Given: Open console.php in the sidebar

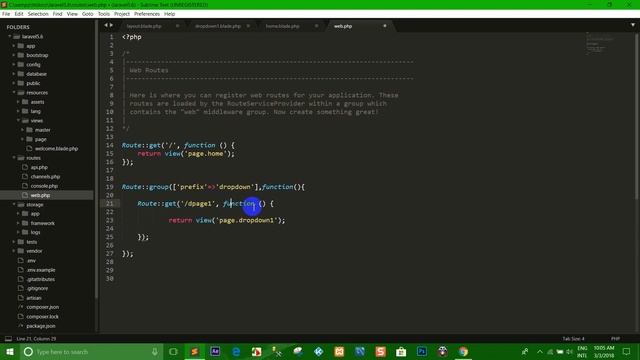Looking at the screenshot, I should tap(44, 186).
